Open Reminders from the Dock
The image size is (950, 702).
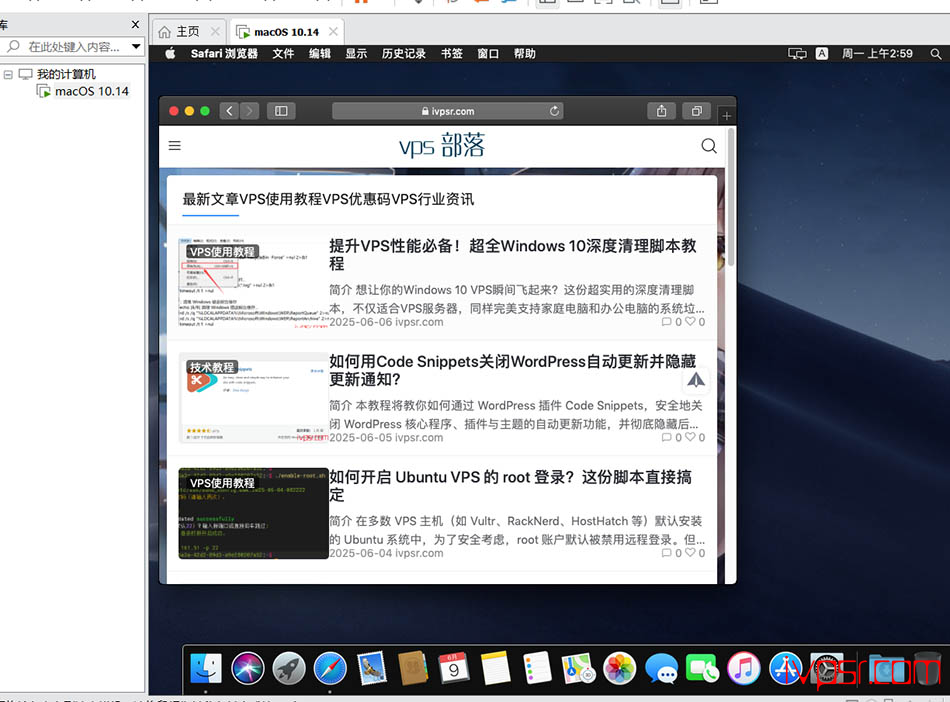pos(537,669)
